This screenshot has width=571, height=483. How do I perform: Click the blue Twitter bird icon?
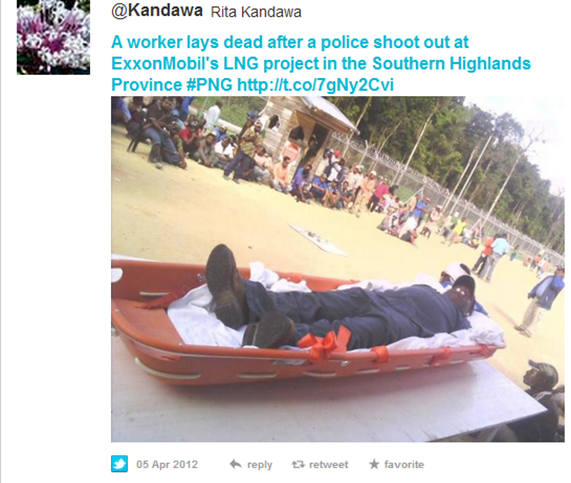[x=119, y=464]
